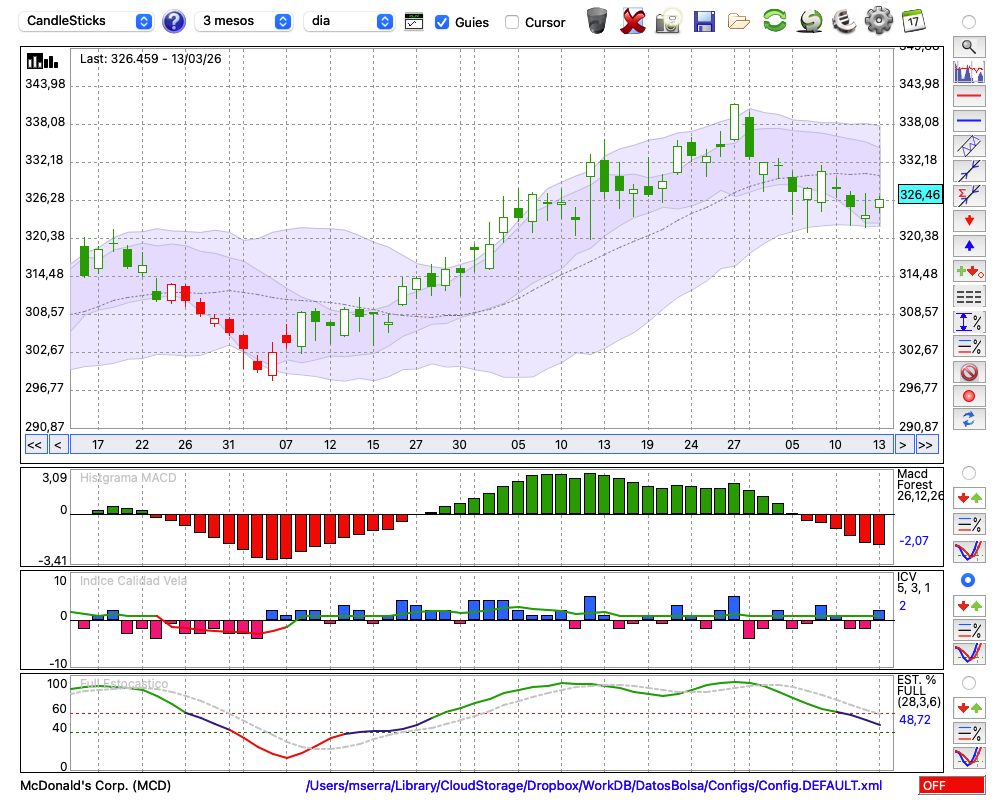This screenshot has width=1000, height=800.
Task: Click the highlighted 326,46 price label
Action: [x=920, y=195]
